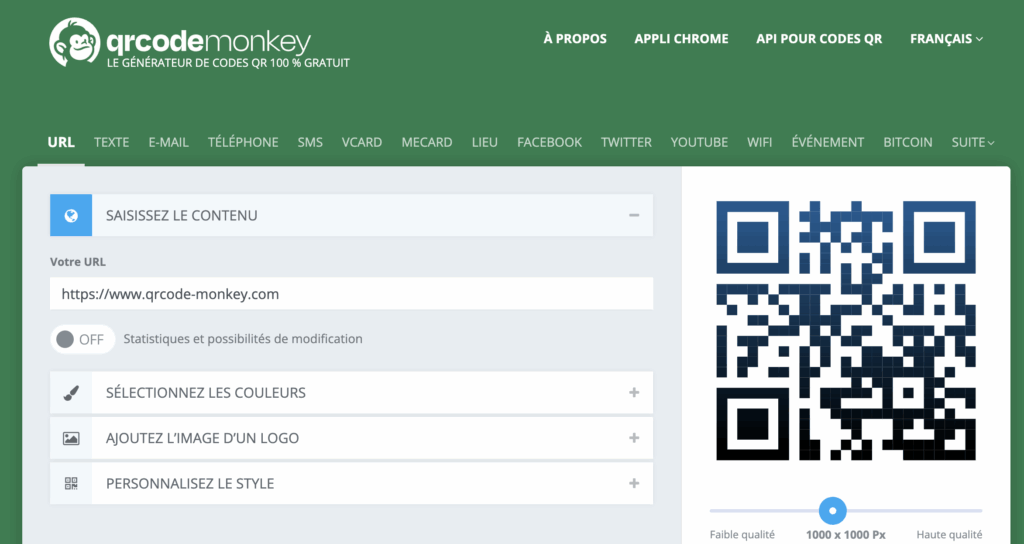Click the Faible qualité label
This screenshot has width=1024, height=544.
click(743, 535)
